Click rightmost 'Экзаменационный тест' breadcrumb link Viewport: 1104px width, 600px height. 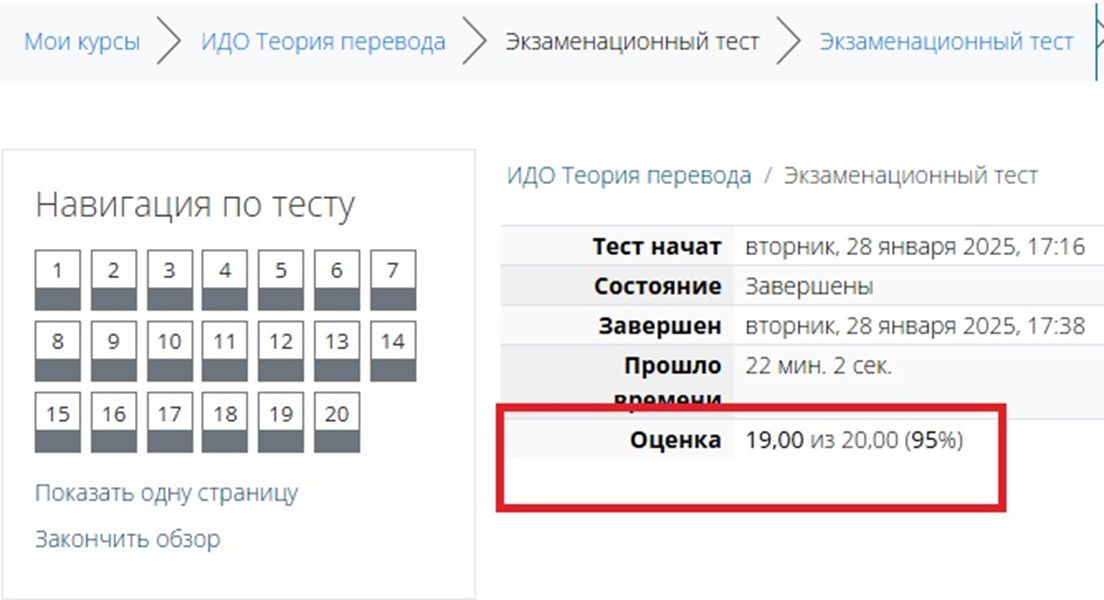[946, 42]
